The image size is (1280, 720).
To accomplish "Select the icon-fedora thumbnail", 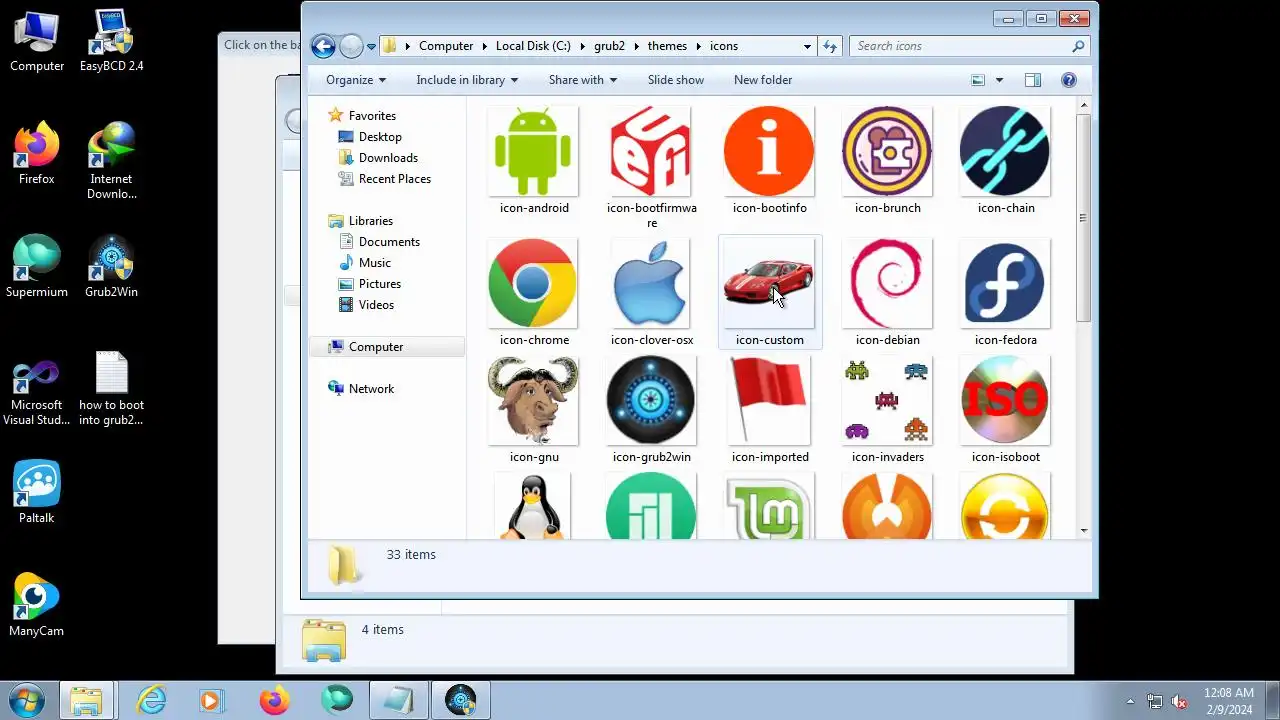I will [1005, 284].
